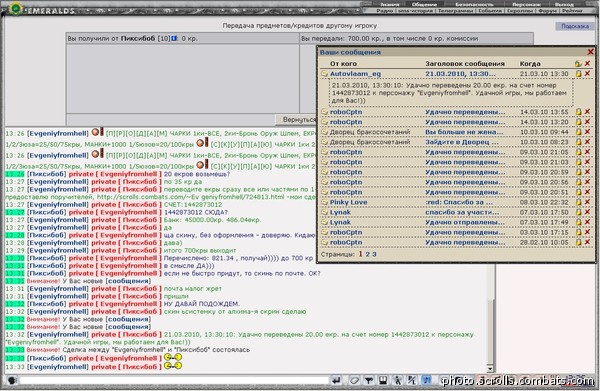Delete the roboCptn message from 09.03.10 20:51
This screenshot has width=600, height=391.
[587, 192]
